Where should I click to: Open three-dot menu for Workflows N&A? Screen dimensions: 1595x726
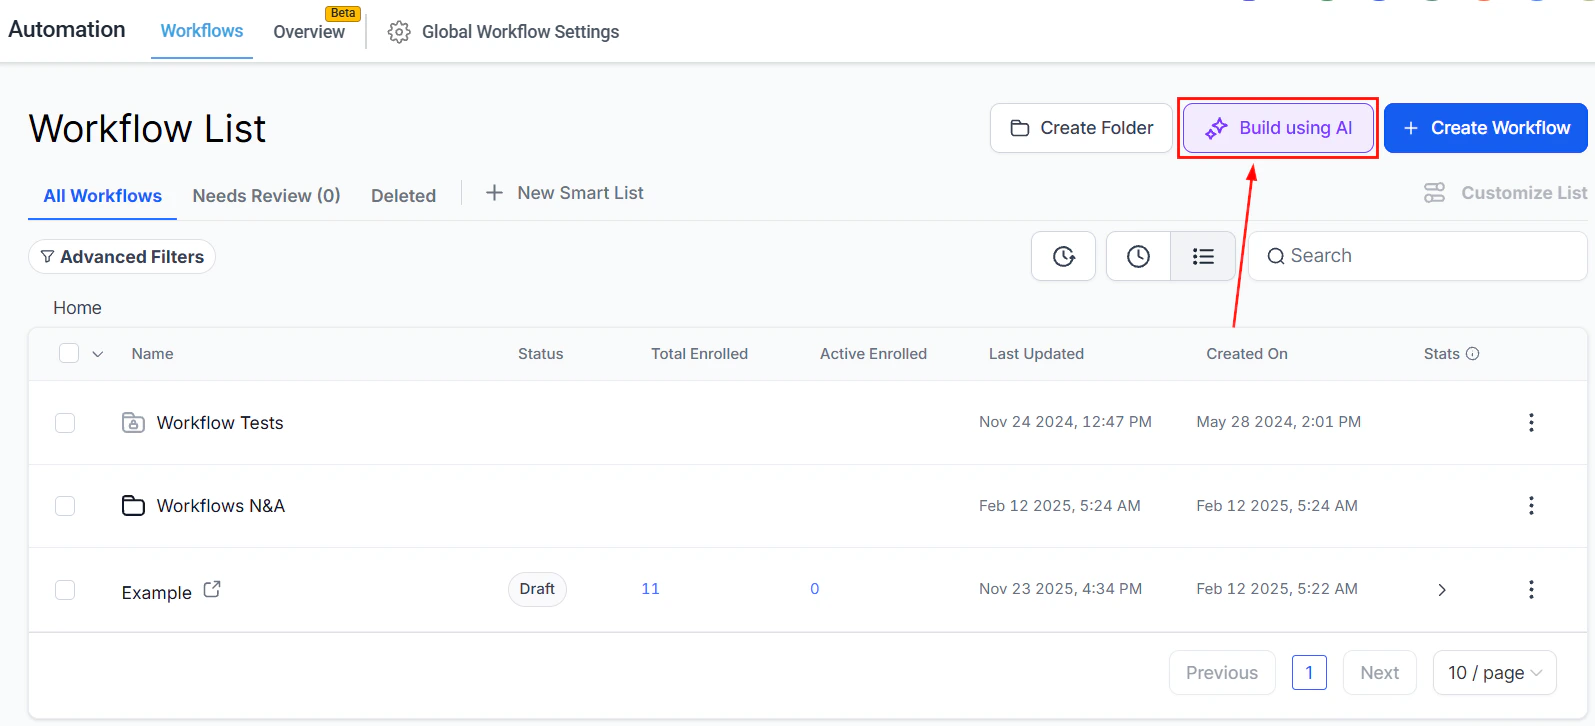click(x=1531, y=505)
